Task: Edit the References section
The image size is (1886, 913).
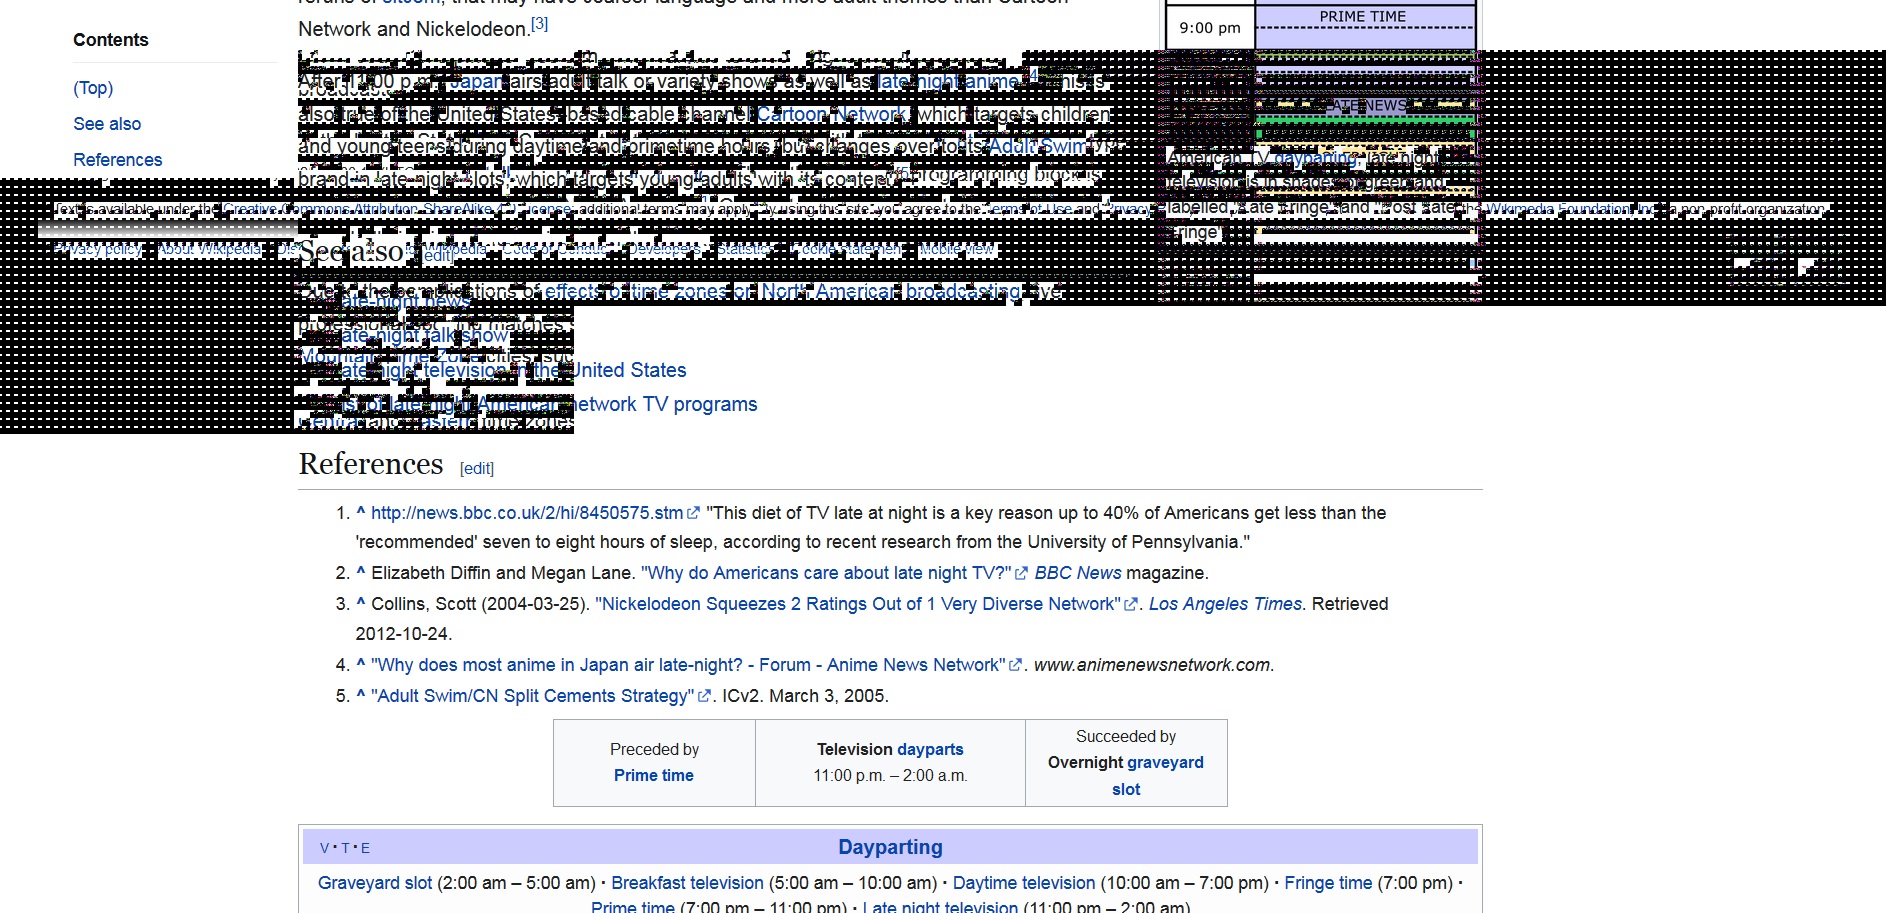Action: click(477, 468)
